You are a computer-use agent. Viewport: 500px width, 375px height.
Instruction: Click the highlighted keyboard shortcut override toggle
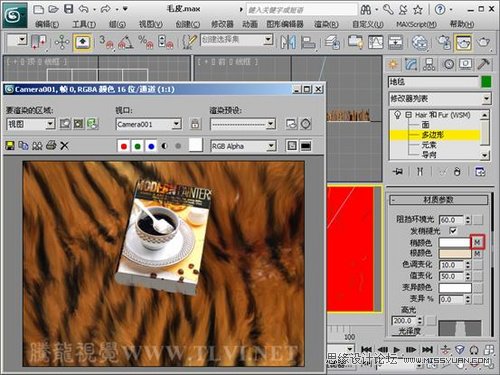click(83, 42)
